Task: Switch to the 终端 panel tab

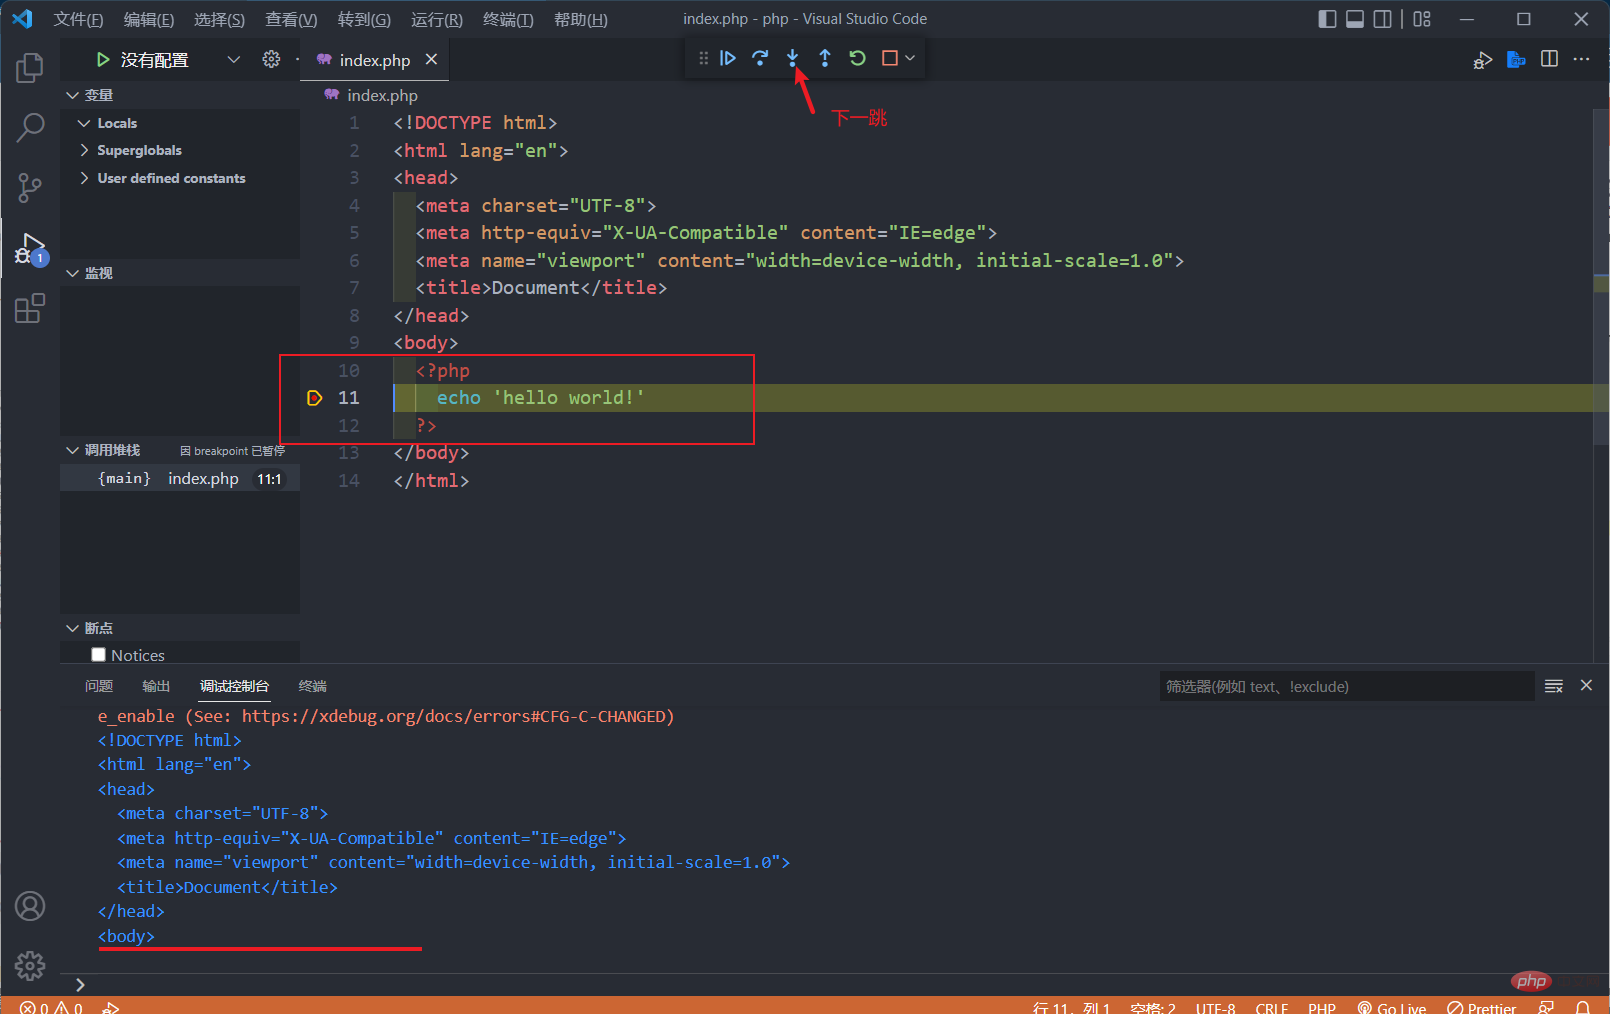Action: click(312, 686)
